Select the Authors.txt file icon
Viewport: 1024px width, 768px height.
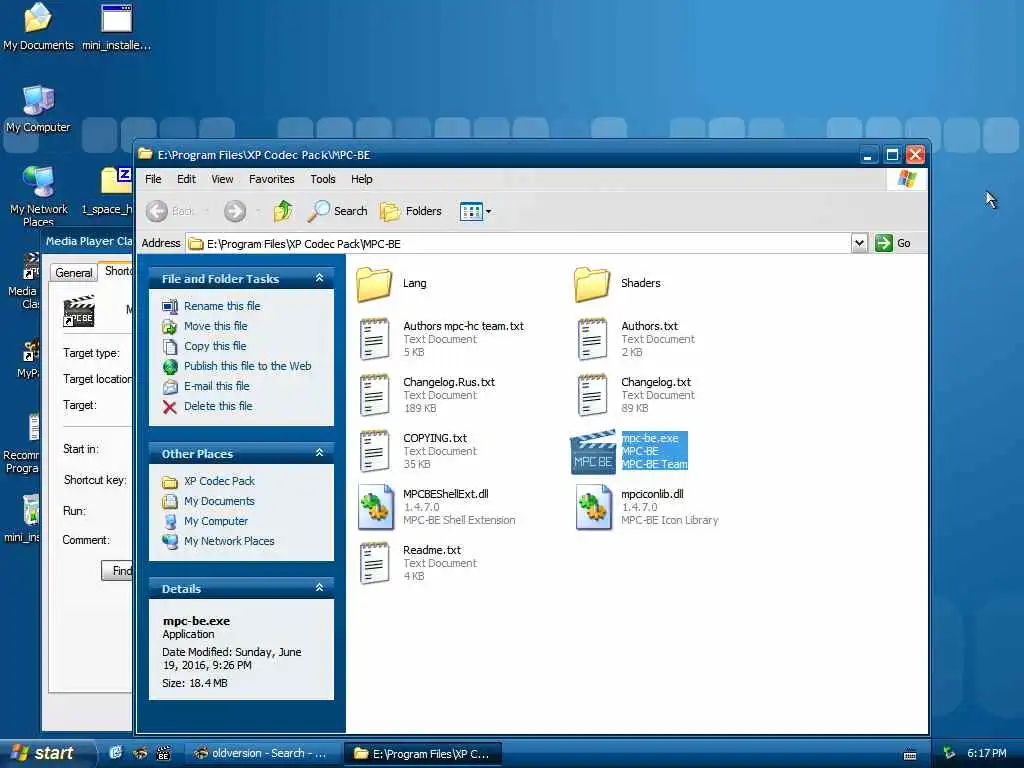click(592, 339)
